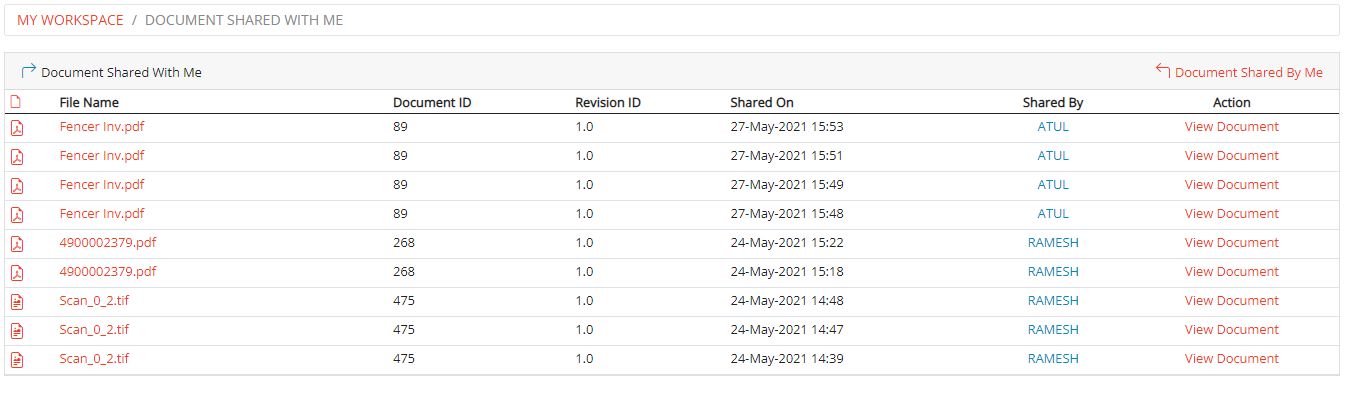
Task: Click RAMESH in the 14:48 row
Action: point(1053,301)
